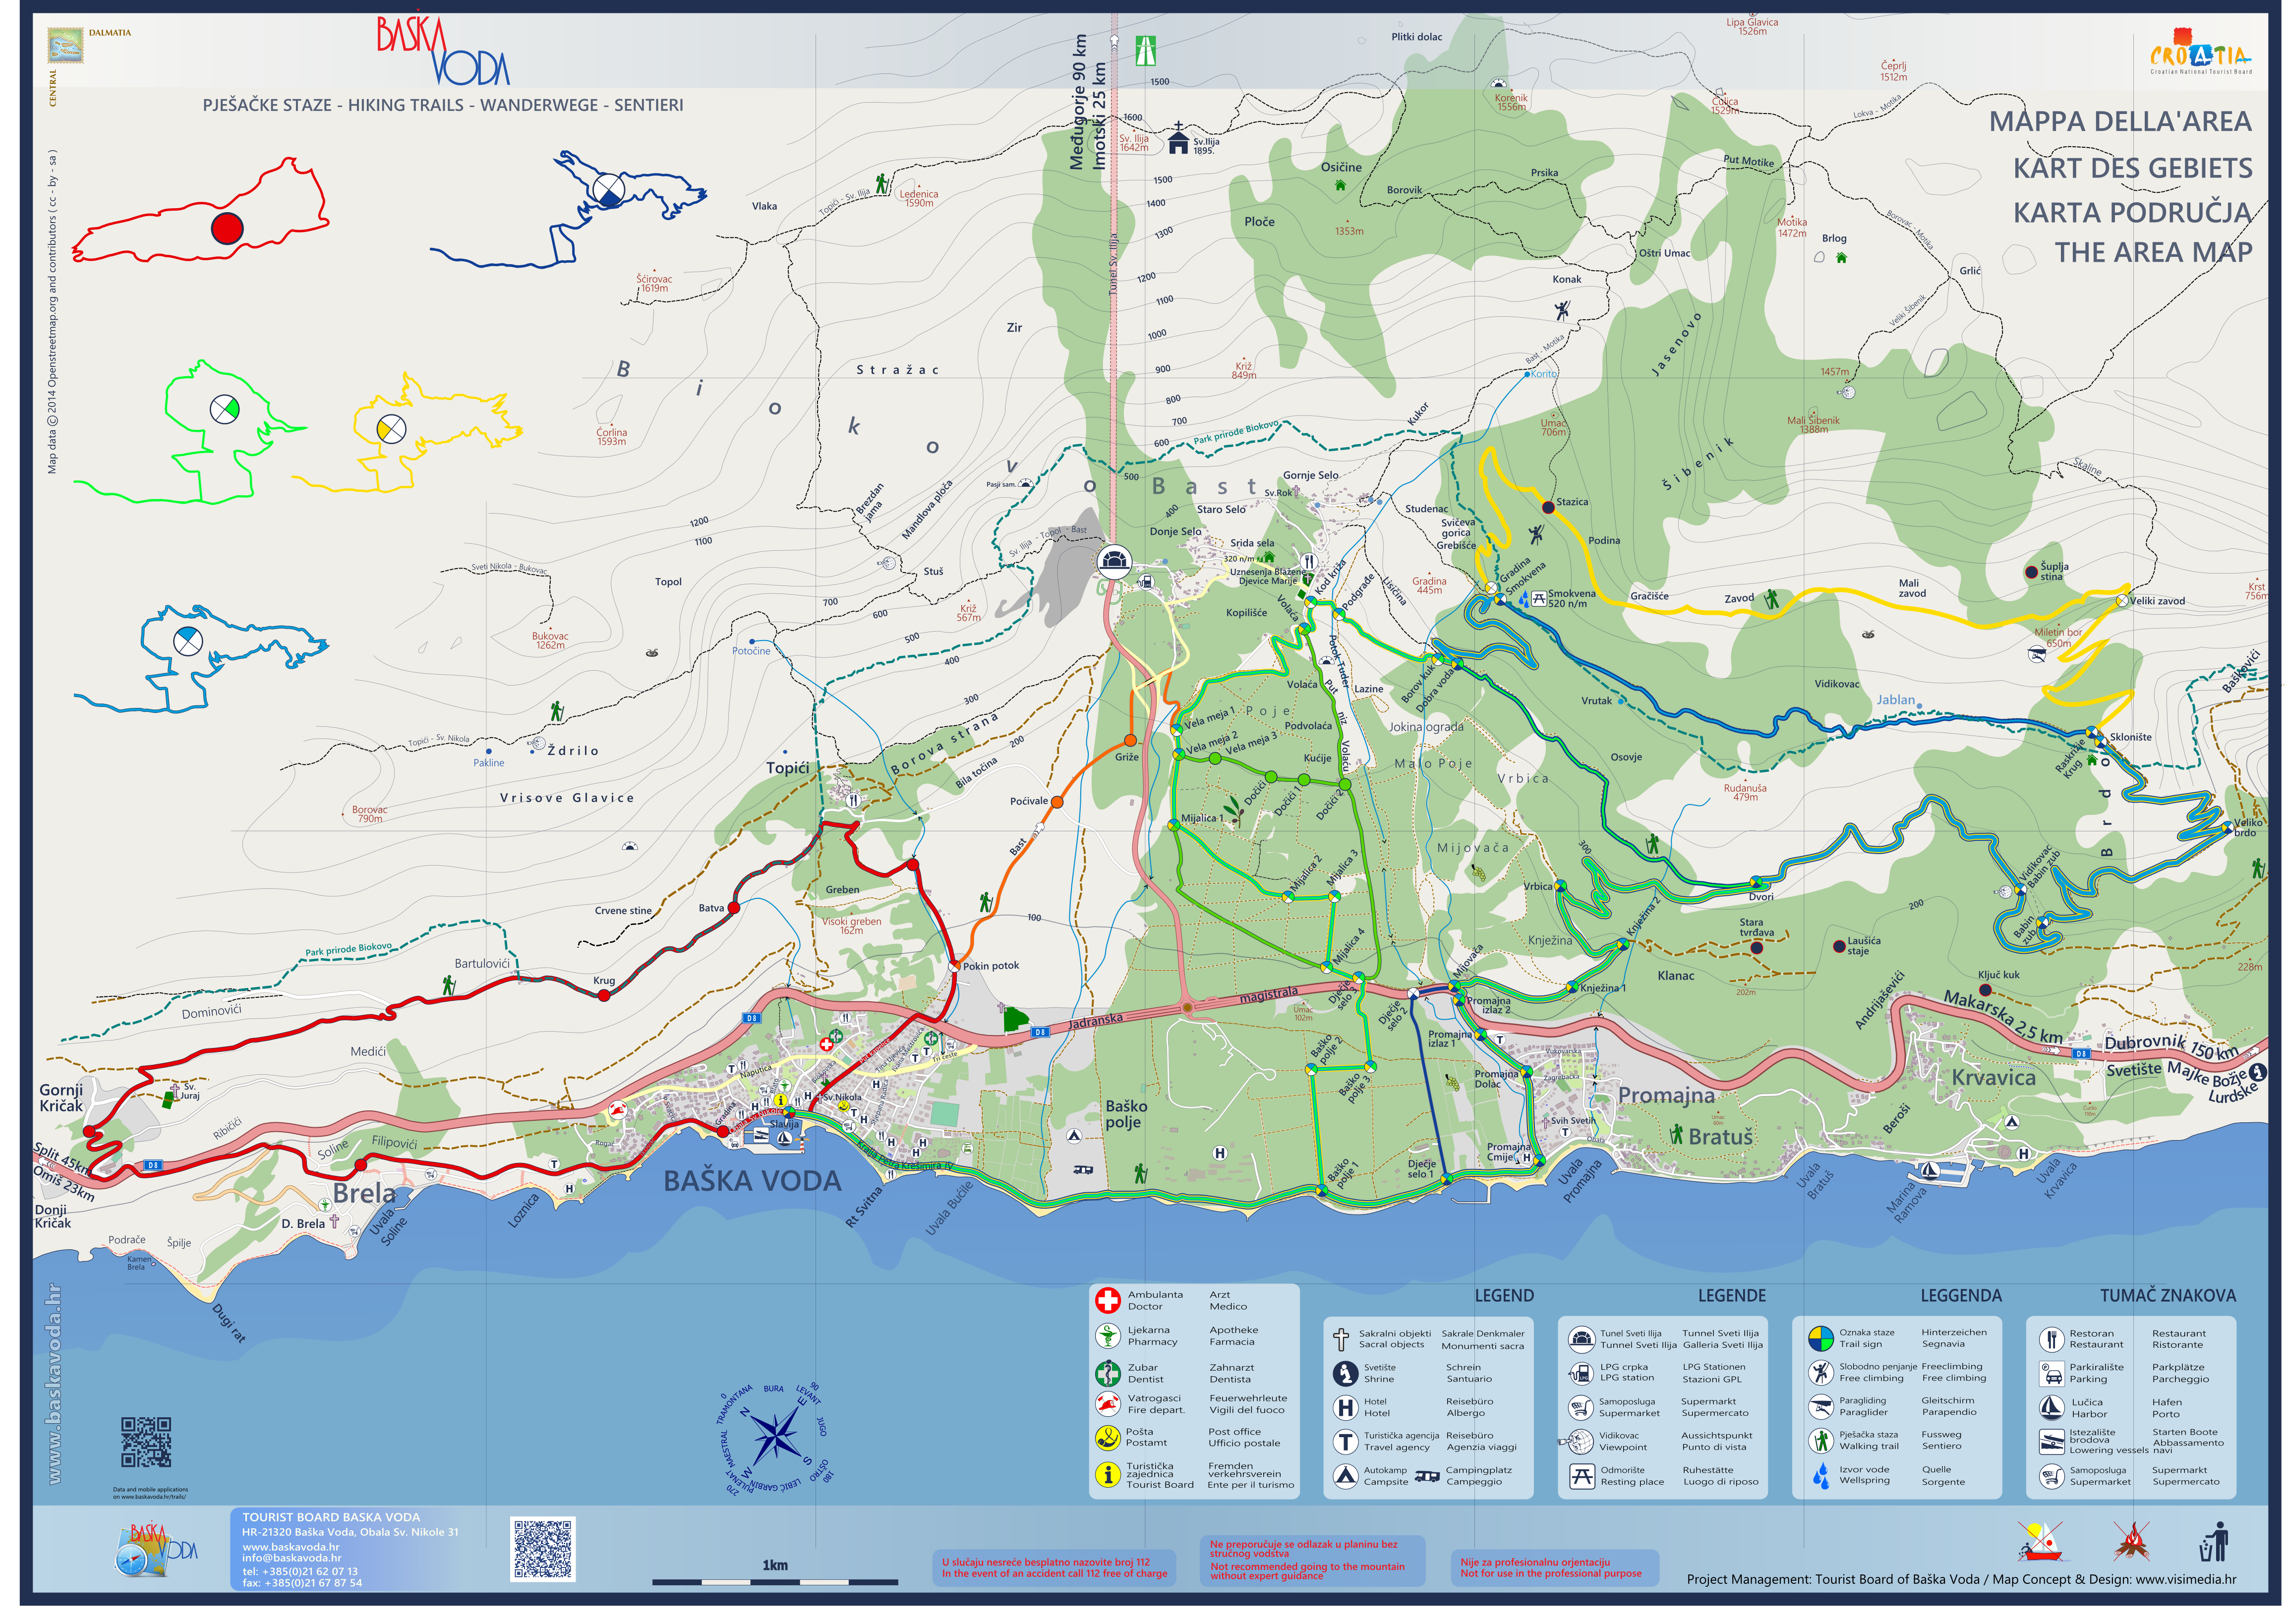Click the green motorway sign near Imotski label
This screenshot has height=1624, width=2285.
pos(1146,50)
